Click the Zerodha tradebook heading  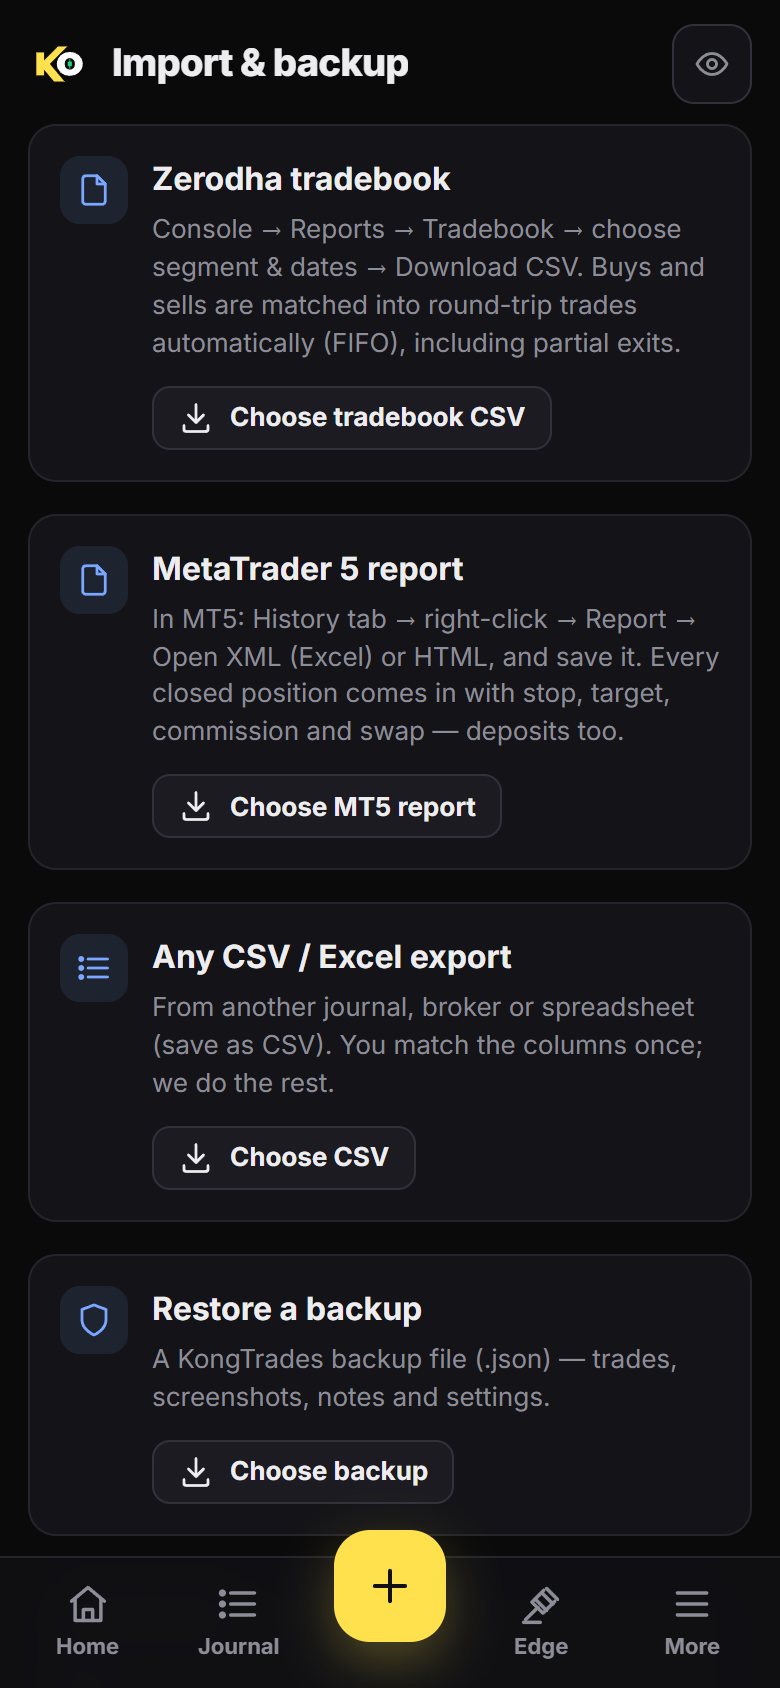point(301,179)
